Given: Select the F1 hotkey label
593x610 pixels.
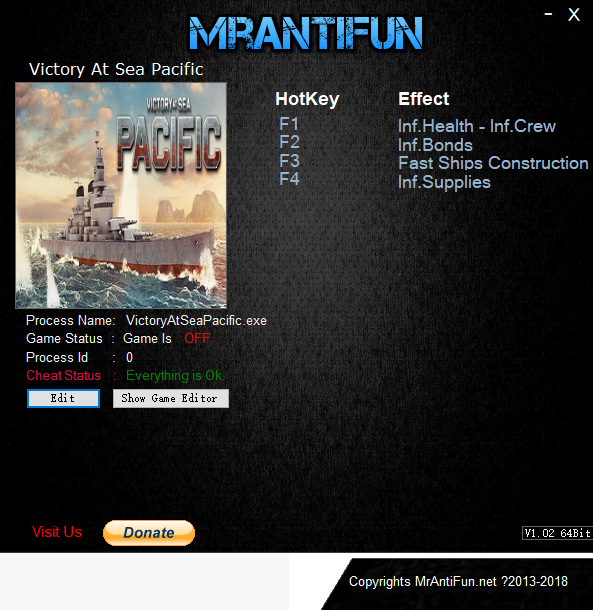Looking at the screenshot, I should [289, 124].
